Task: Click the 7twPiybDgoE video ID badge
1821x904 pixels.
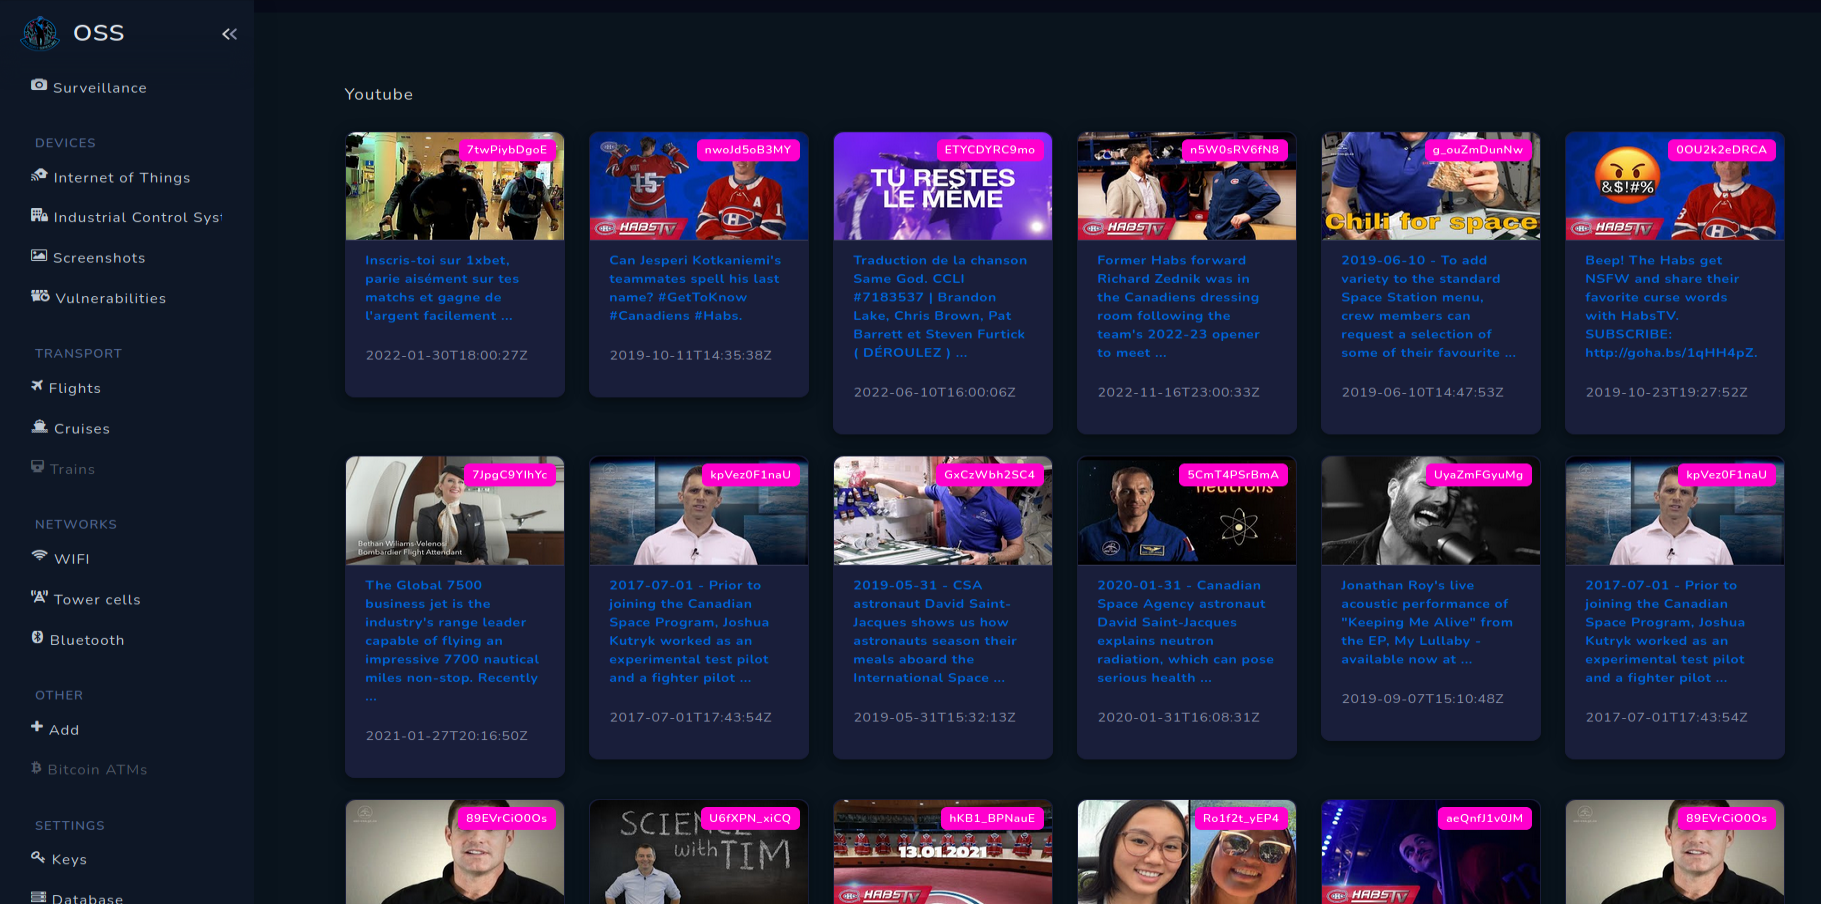Action: coord(507,150)
